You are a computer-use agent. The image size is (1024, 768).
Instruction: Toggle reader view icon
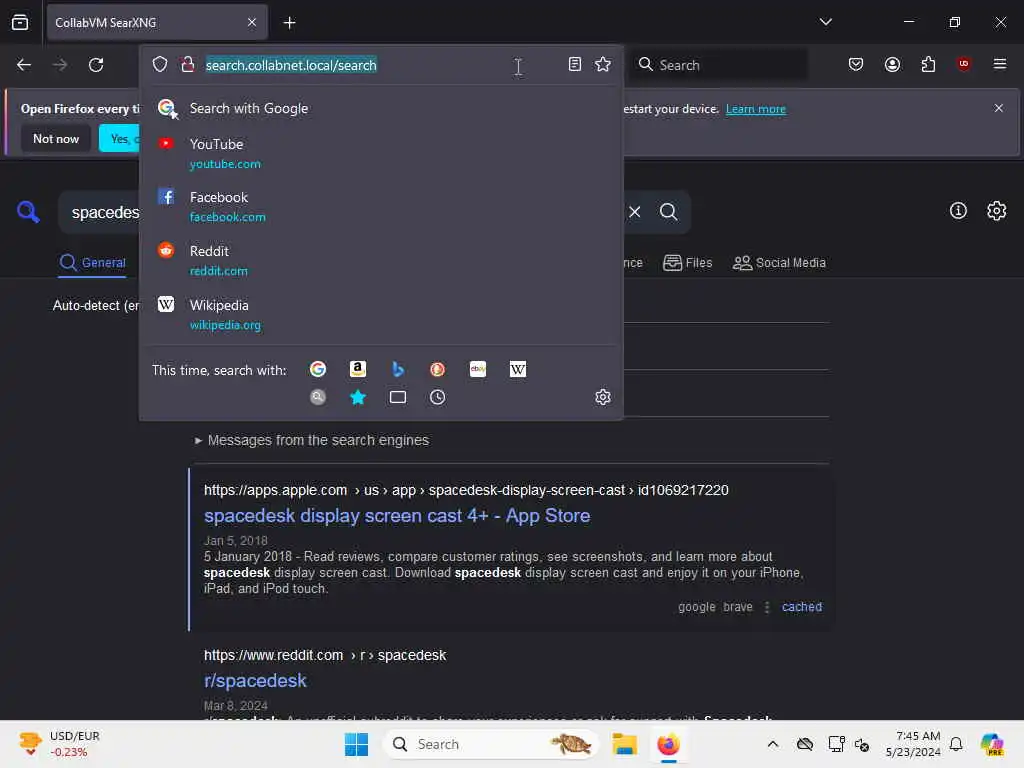click(x=575, y=64)
